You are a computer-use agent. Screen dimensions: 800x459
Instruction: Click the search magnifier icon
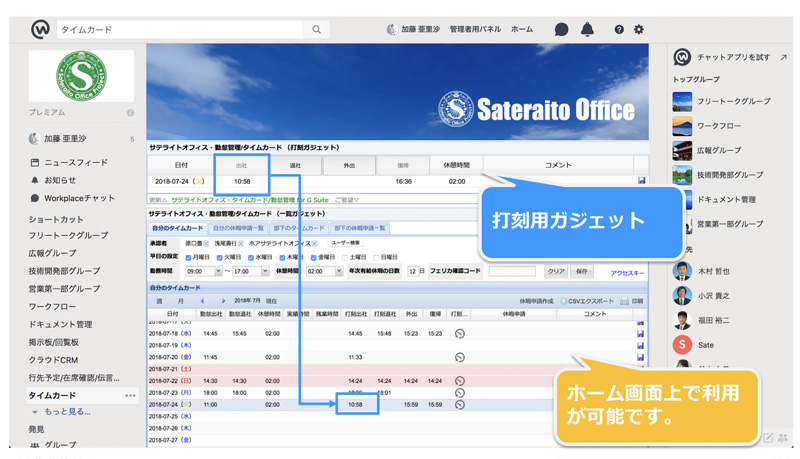316,30
